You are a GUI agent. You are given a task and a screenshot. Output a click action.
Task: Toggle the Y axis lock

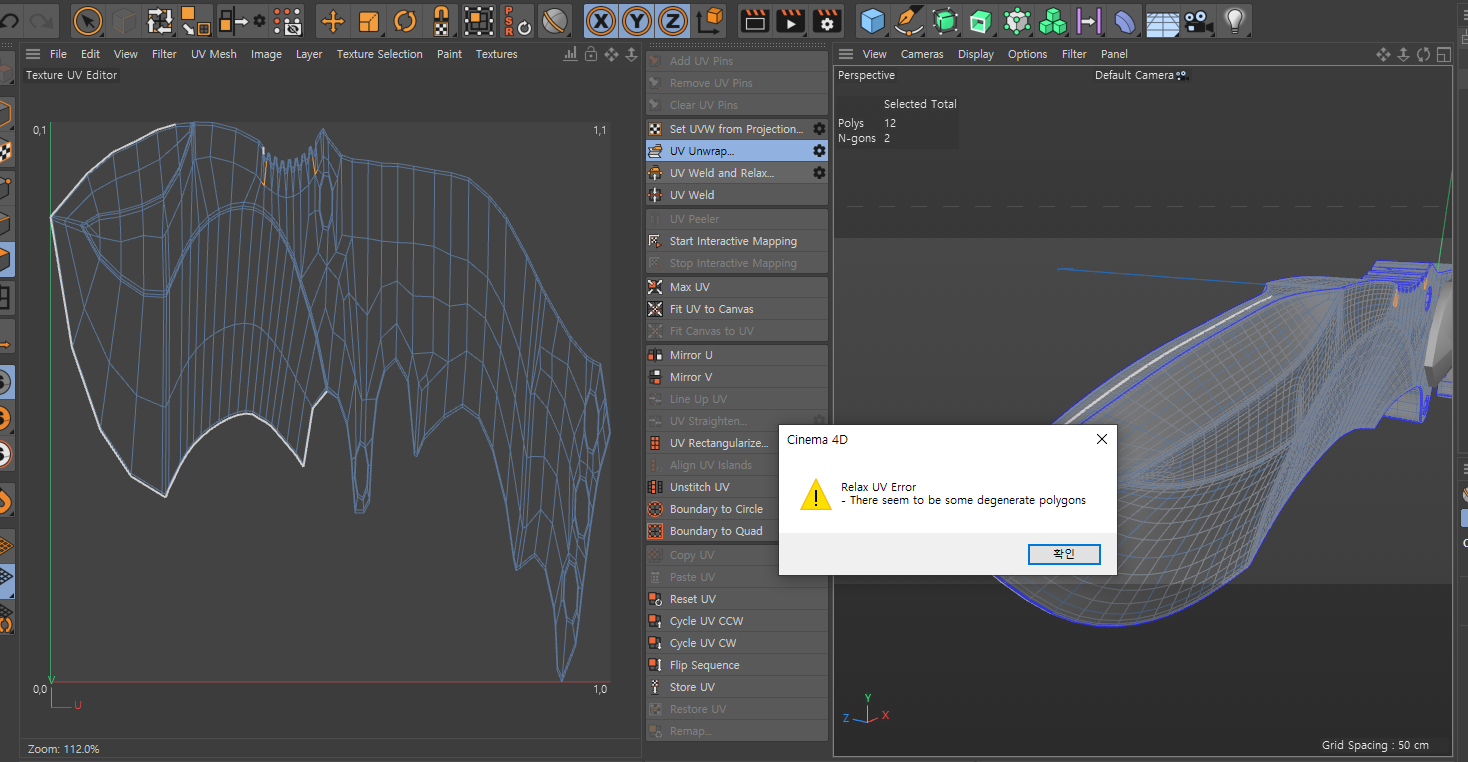[637, 20]
